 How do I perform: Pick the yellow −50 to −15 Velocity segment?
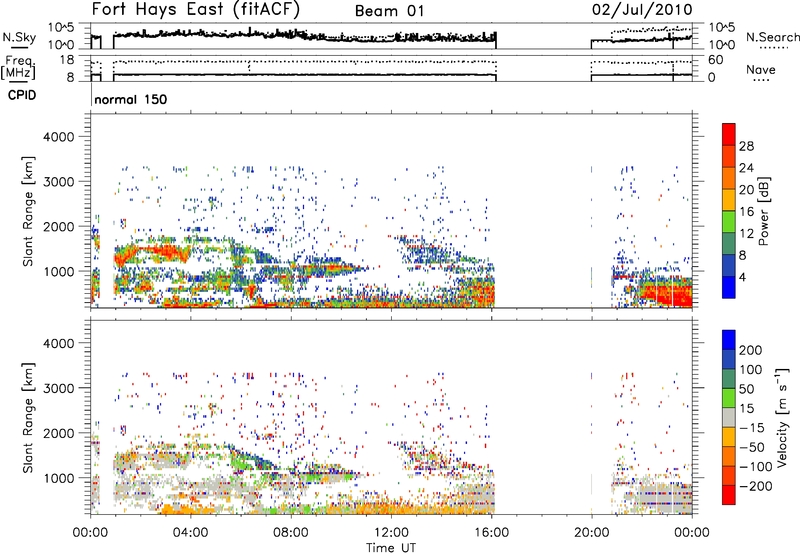(729, 437)
